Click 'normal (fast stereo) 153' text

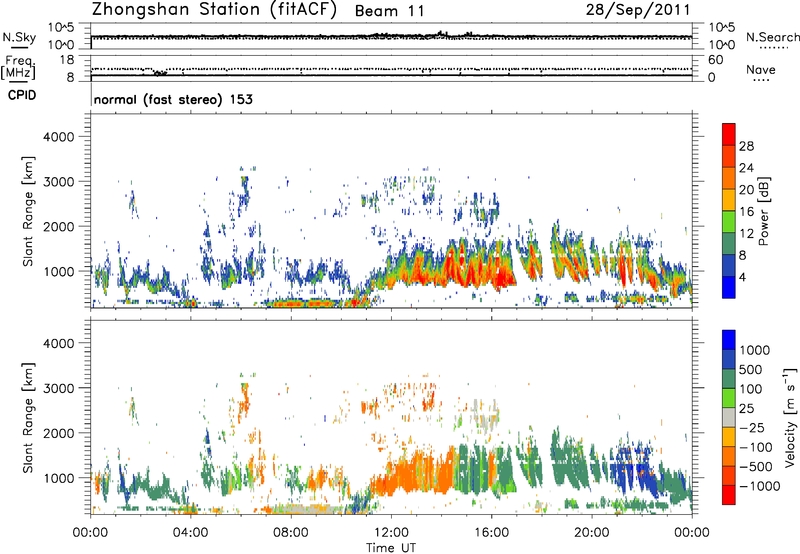point(173,99)
